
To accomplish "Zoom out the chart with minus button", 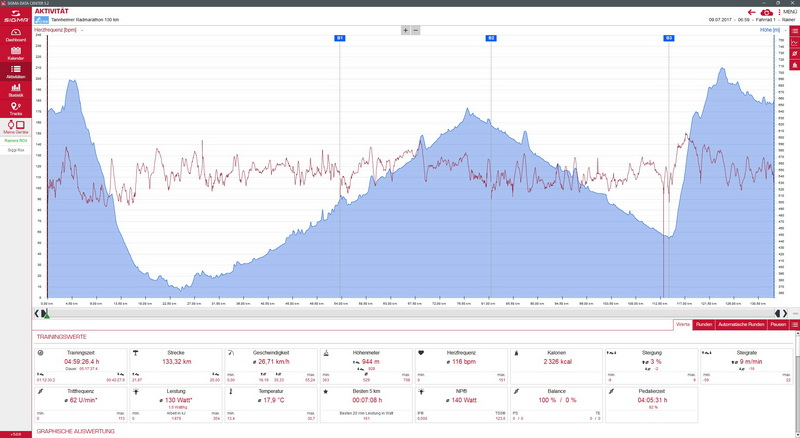I will [x=416, y=30].
